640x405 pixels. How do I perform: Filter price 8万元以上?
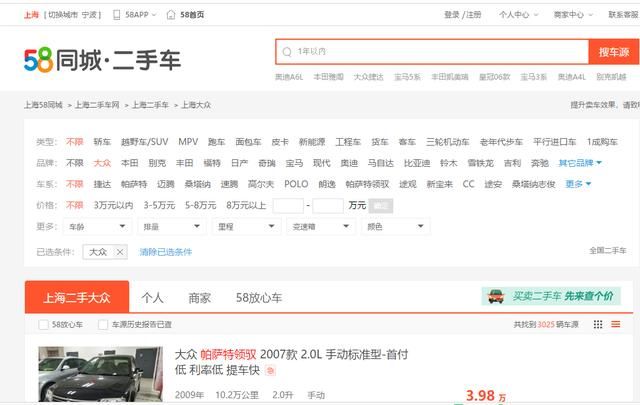click(246, 205)
